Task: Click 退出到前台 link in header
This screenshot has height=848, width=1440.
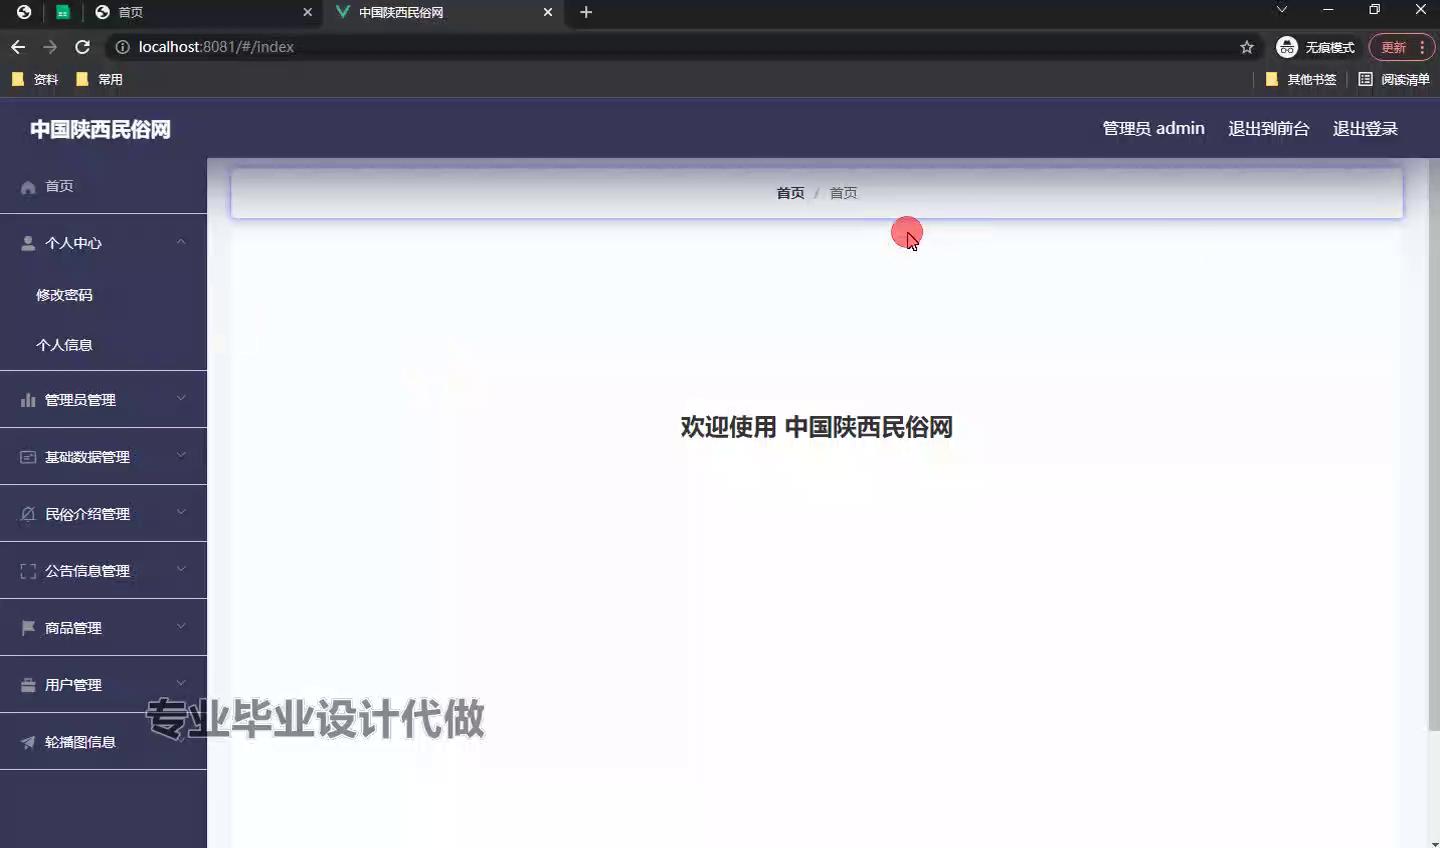Action: point(1268,128)
